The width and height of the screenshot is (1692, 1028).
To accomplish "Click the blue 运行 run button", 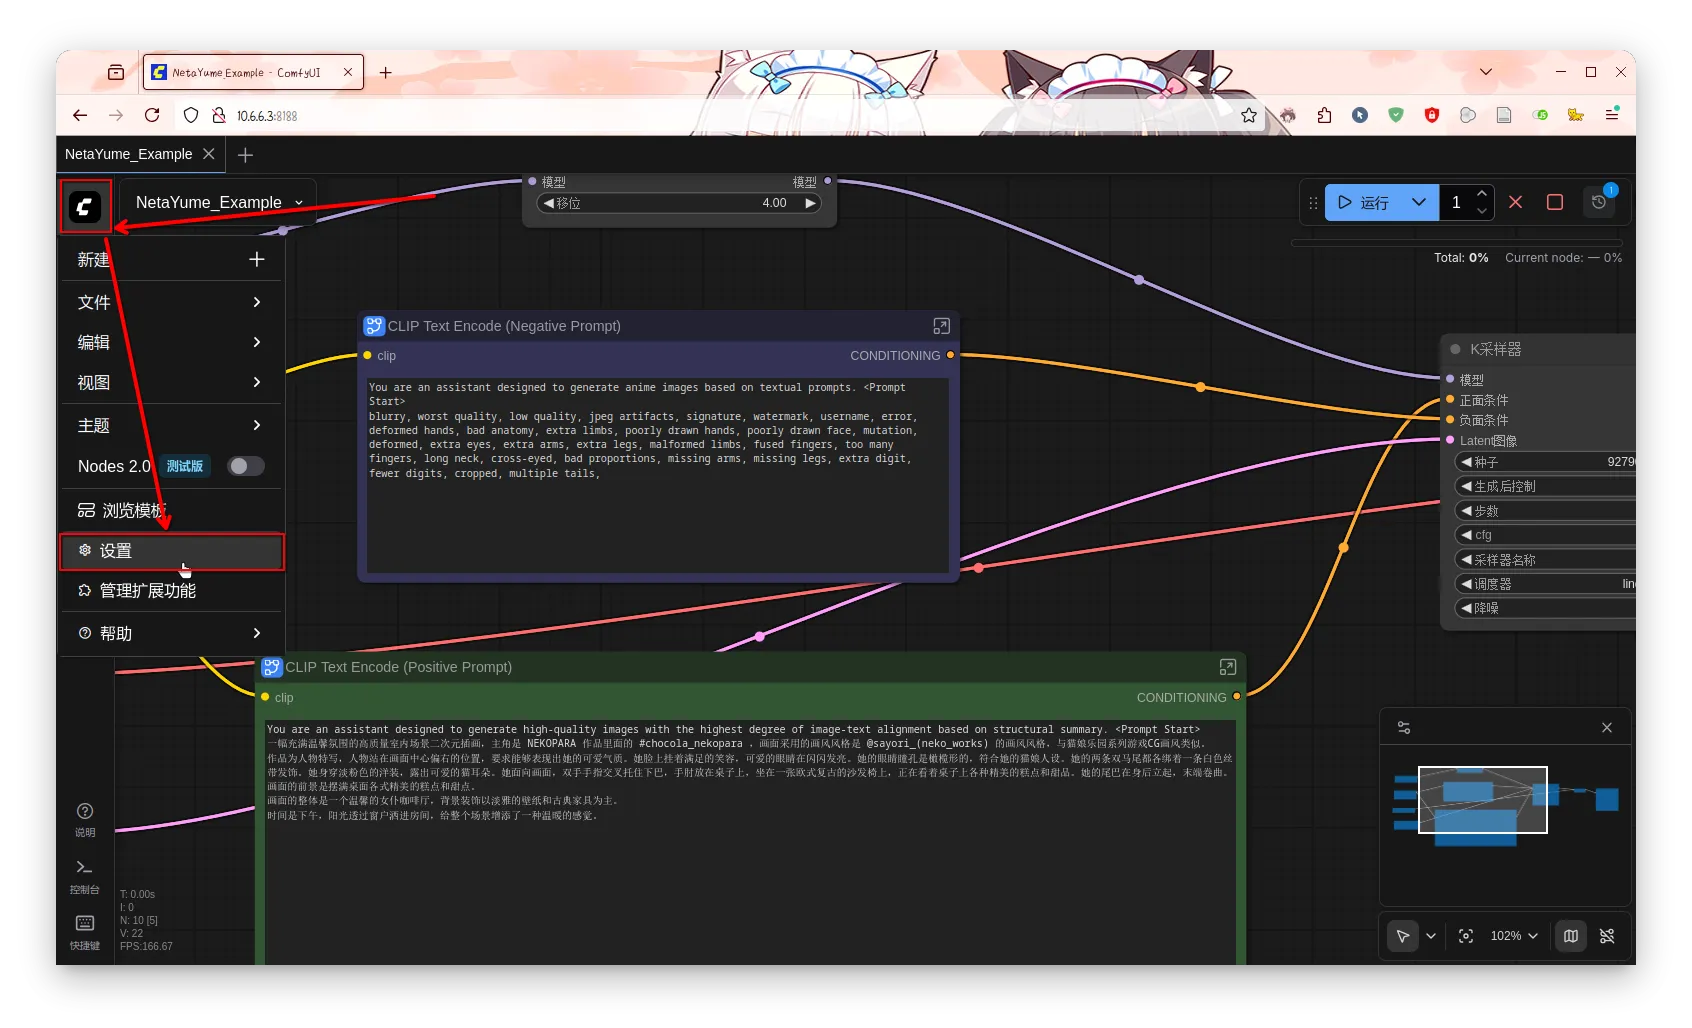I will tap(1365, 202).
